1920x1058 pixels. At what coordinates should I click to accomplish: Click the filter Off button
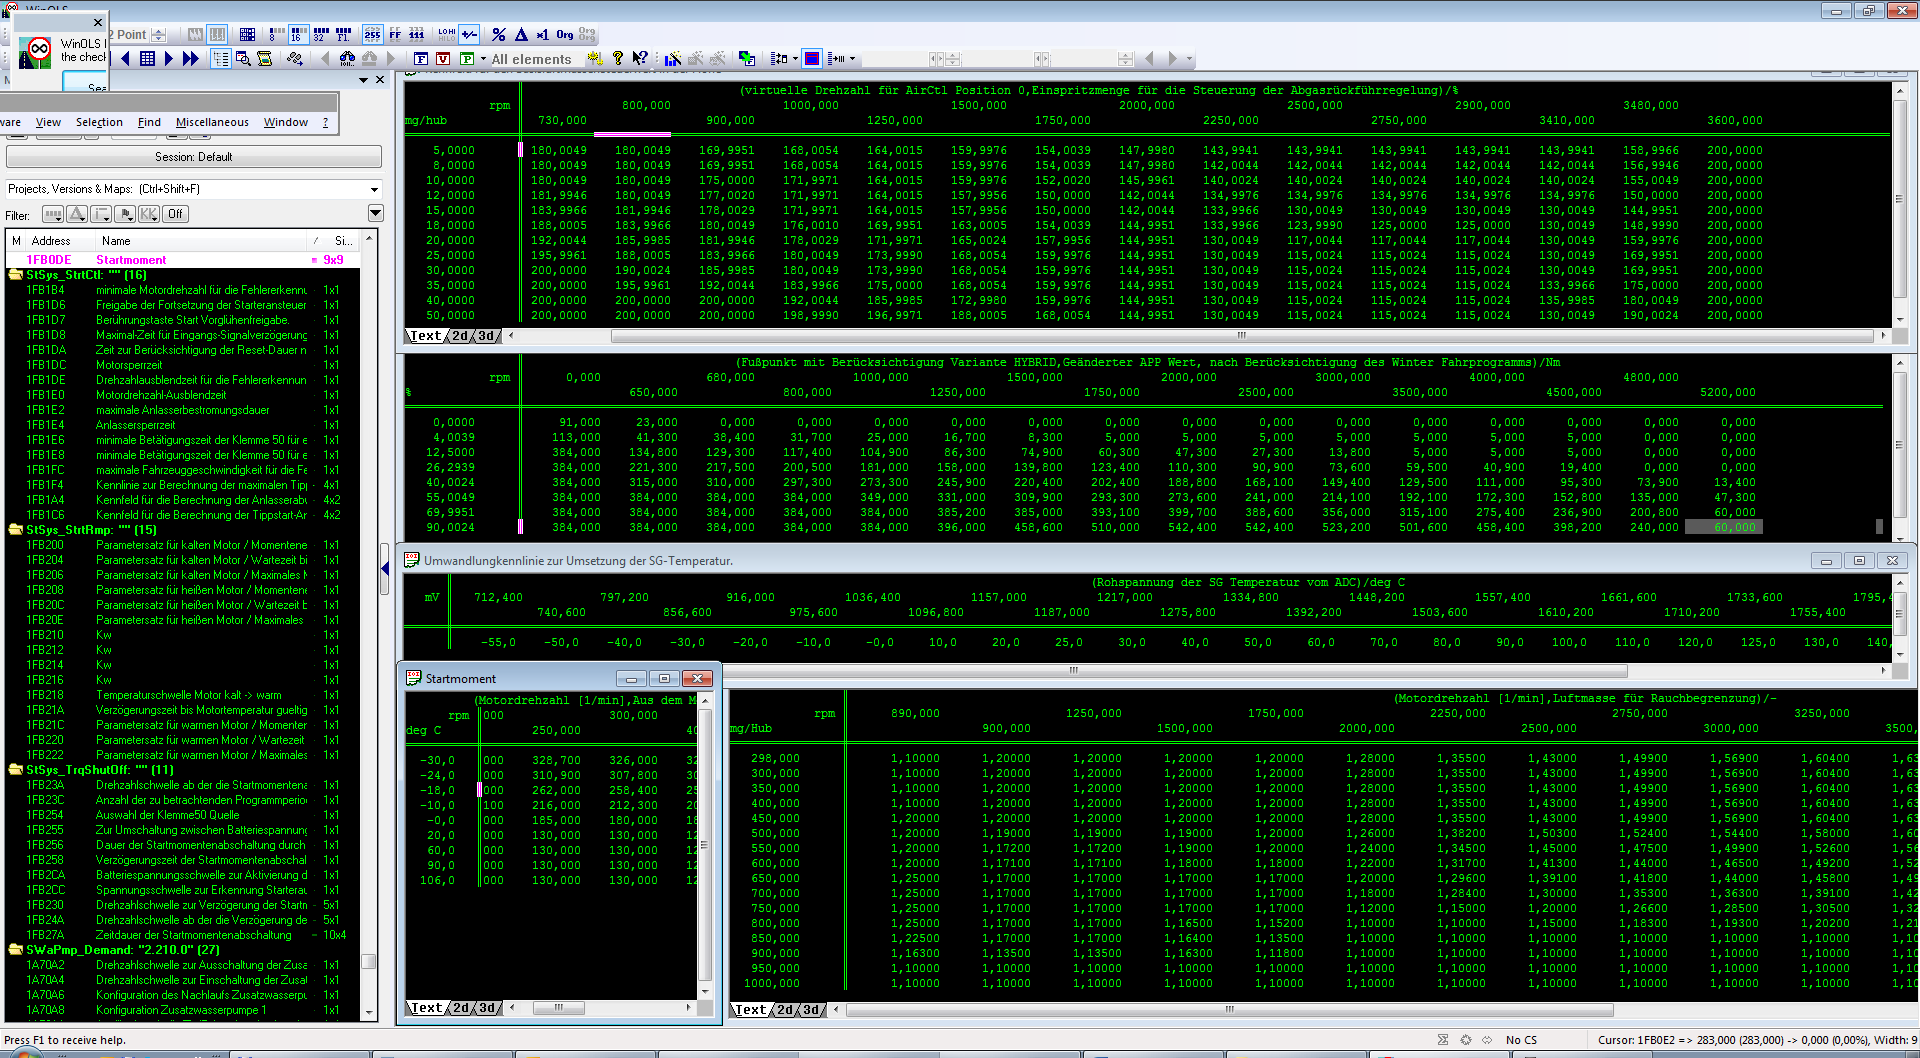click(175, 214)
